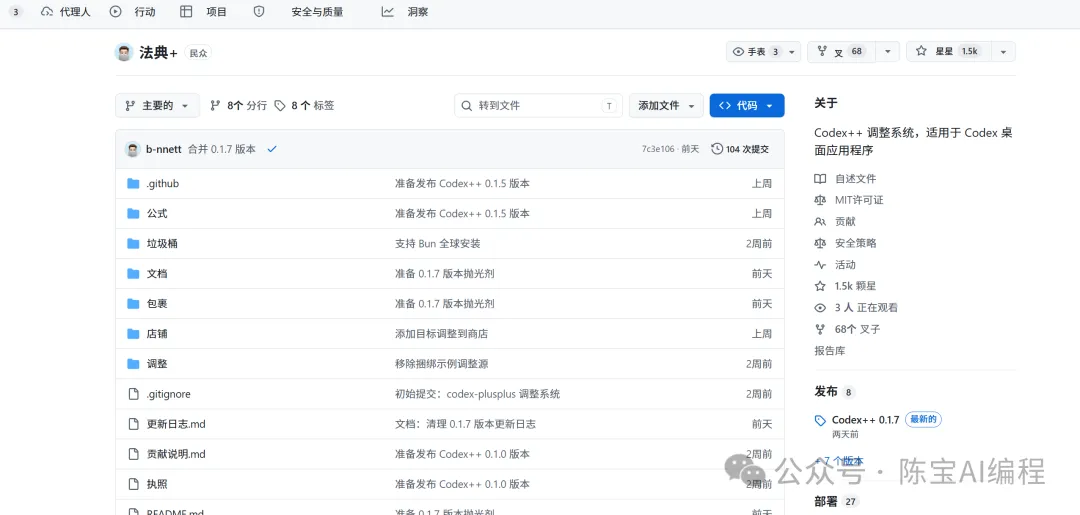Click the 代理人 cloud icon
Screen dimensions: 1080x515
click(x=47, y=12)
